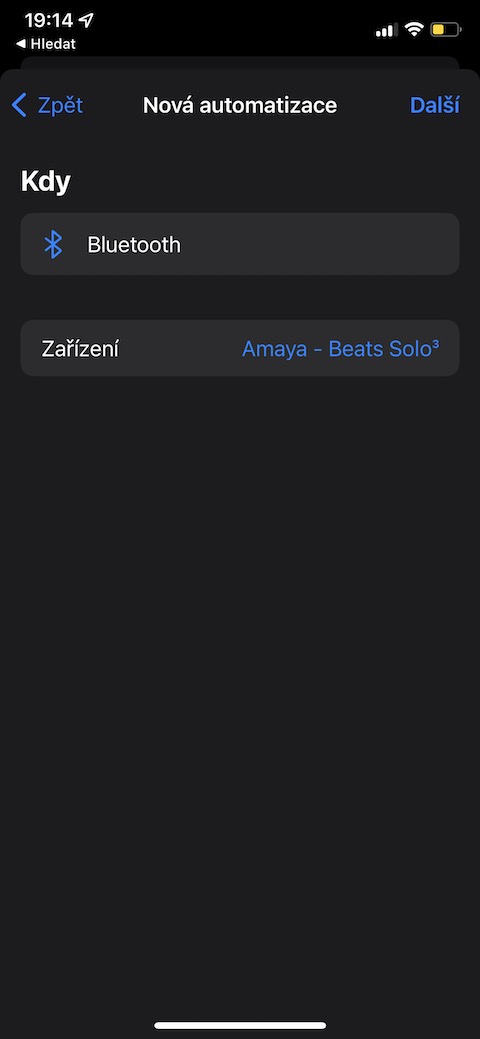Image resolution: width=480 pixels, height=1039 pixels.
Task: Tap the Wi-Fi status icon
Action: 415,29
